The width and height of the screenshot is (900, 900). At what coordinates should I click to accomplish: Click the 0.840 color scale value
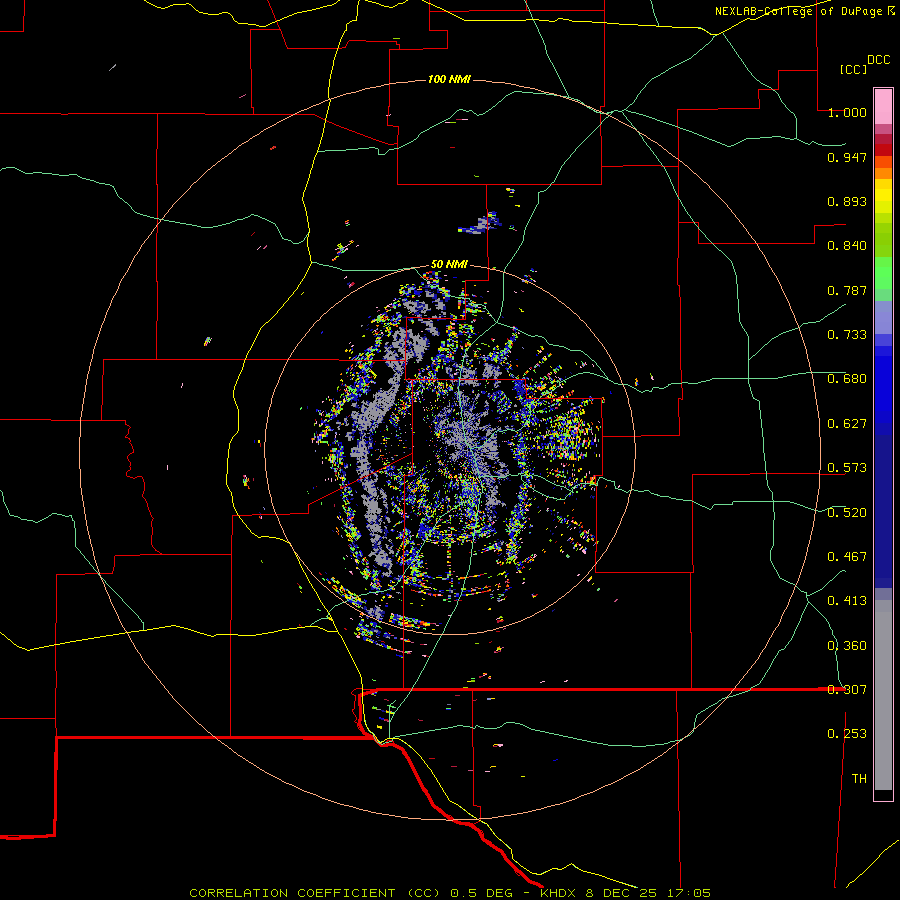[x=847, y=246]
